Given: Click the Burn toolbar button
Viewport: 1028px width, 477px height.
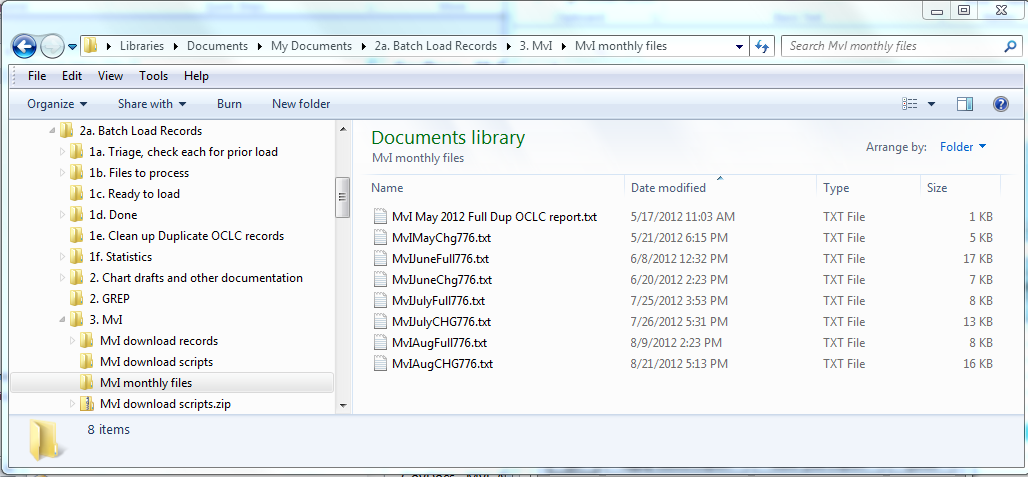Looking at the screenshot, I should (x=229, y=104).
